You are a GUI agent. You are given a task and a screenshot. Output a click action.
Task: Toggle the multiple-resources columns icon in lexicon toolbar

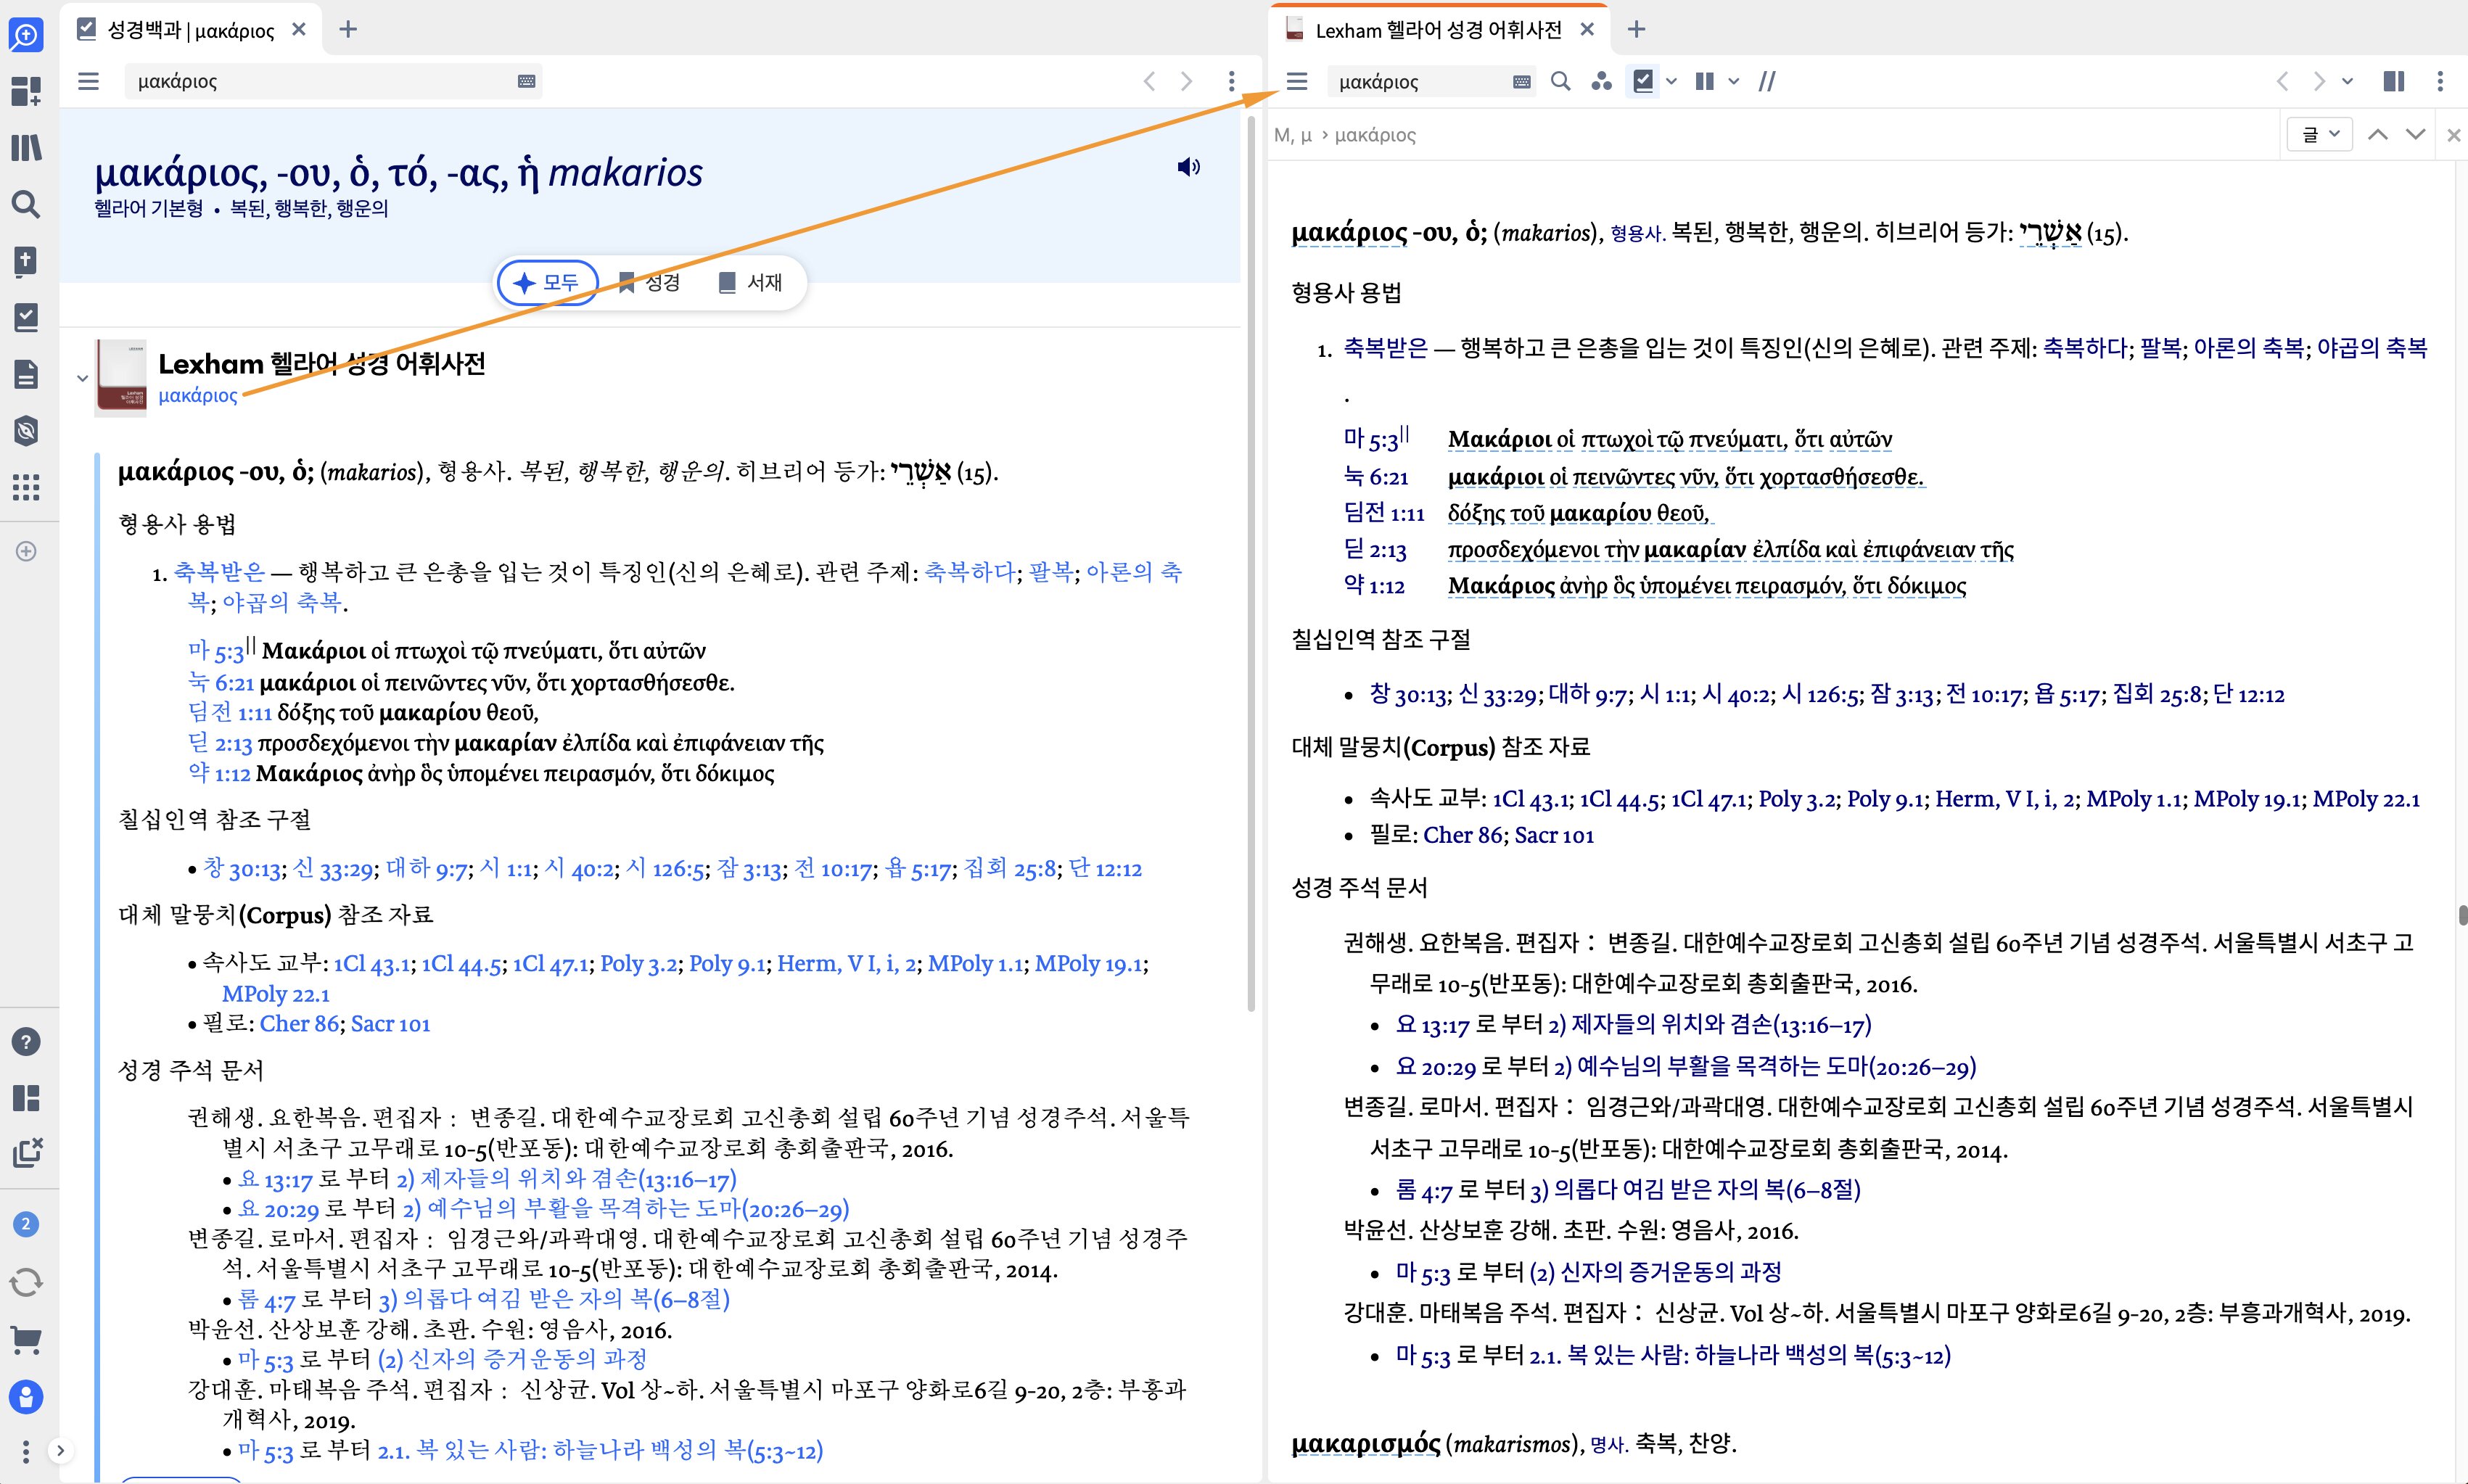(1705, 81)
